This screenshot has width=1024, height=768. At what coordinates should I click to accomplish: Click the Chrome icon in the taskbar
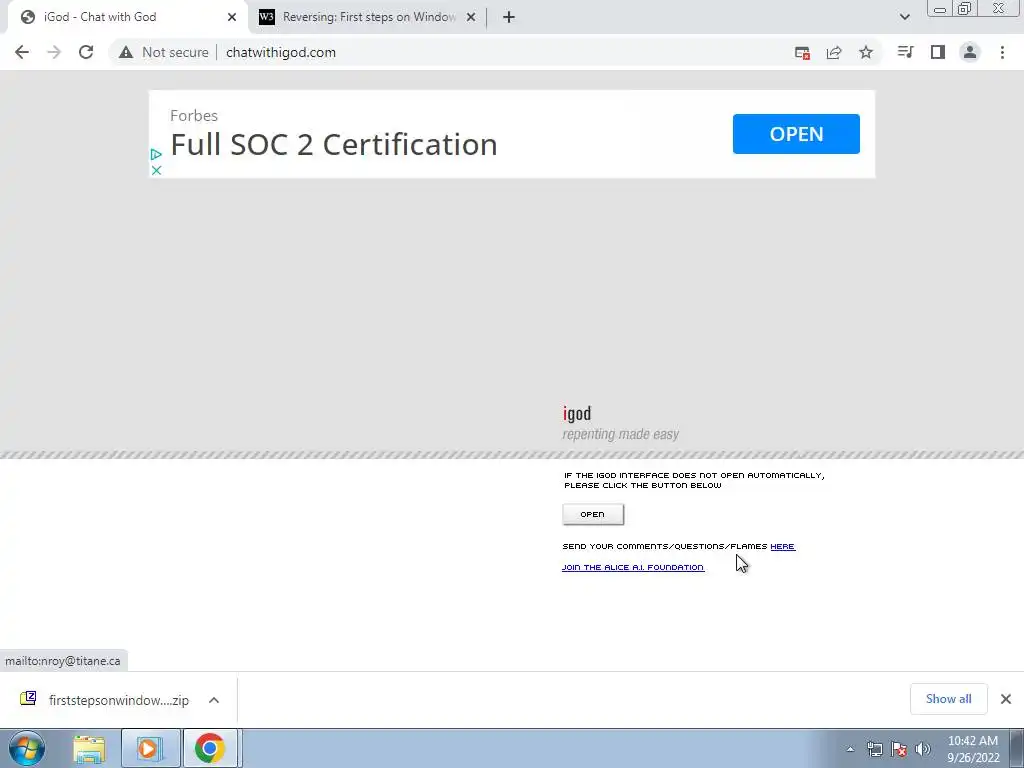(210, 748)
